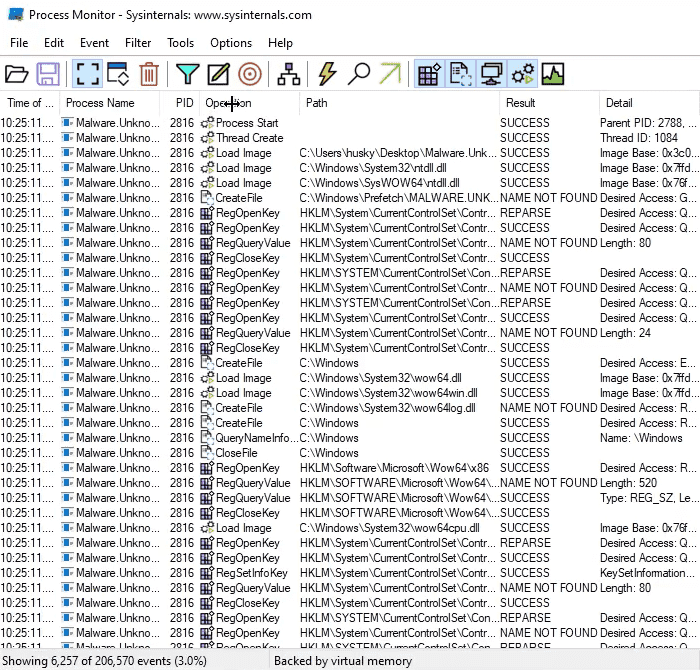
Task: Click the Process Monitor title bar app icon
Action: (16, 15)
